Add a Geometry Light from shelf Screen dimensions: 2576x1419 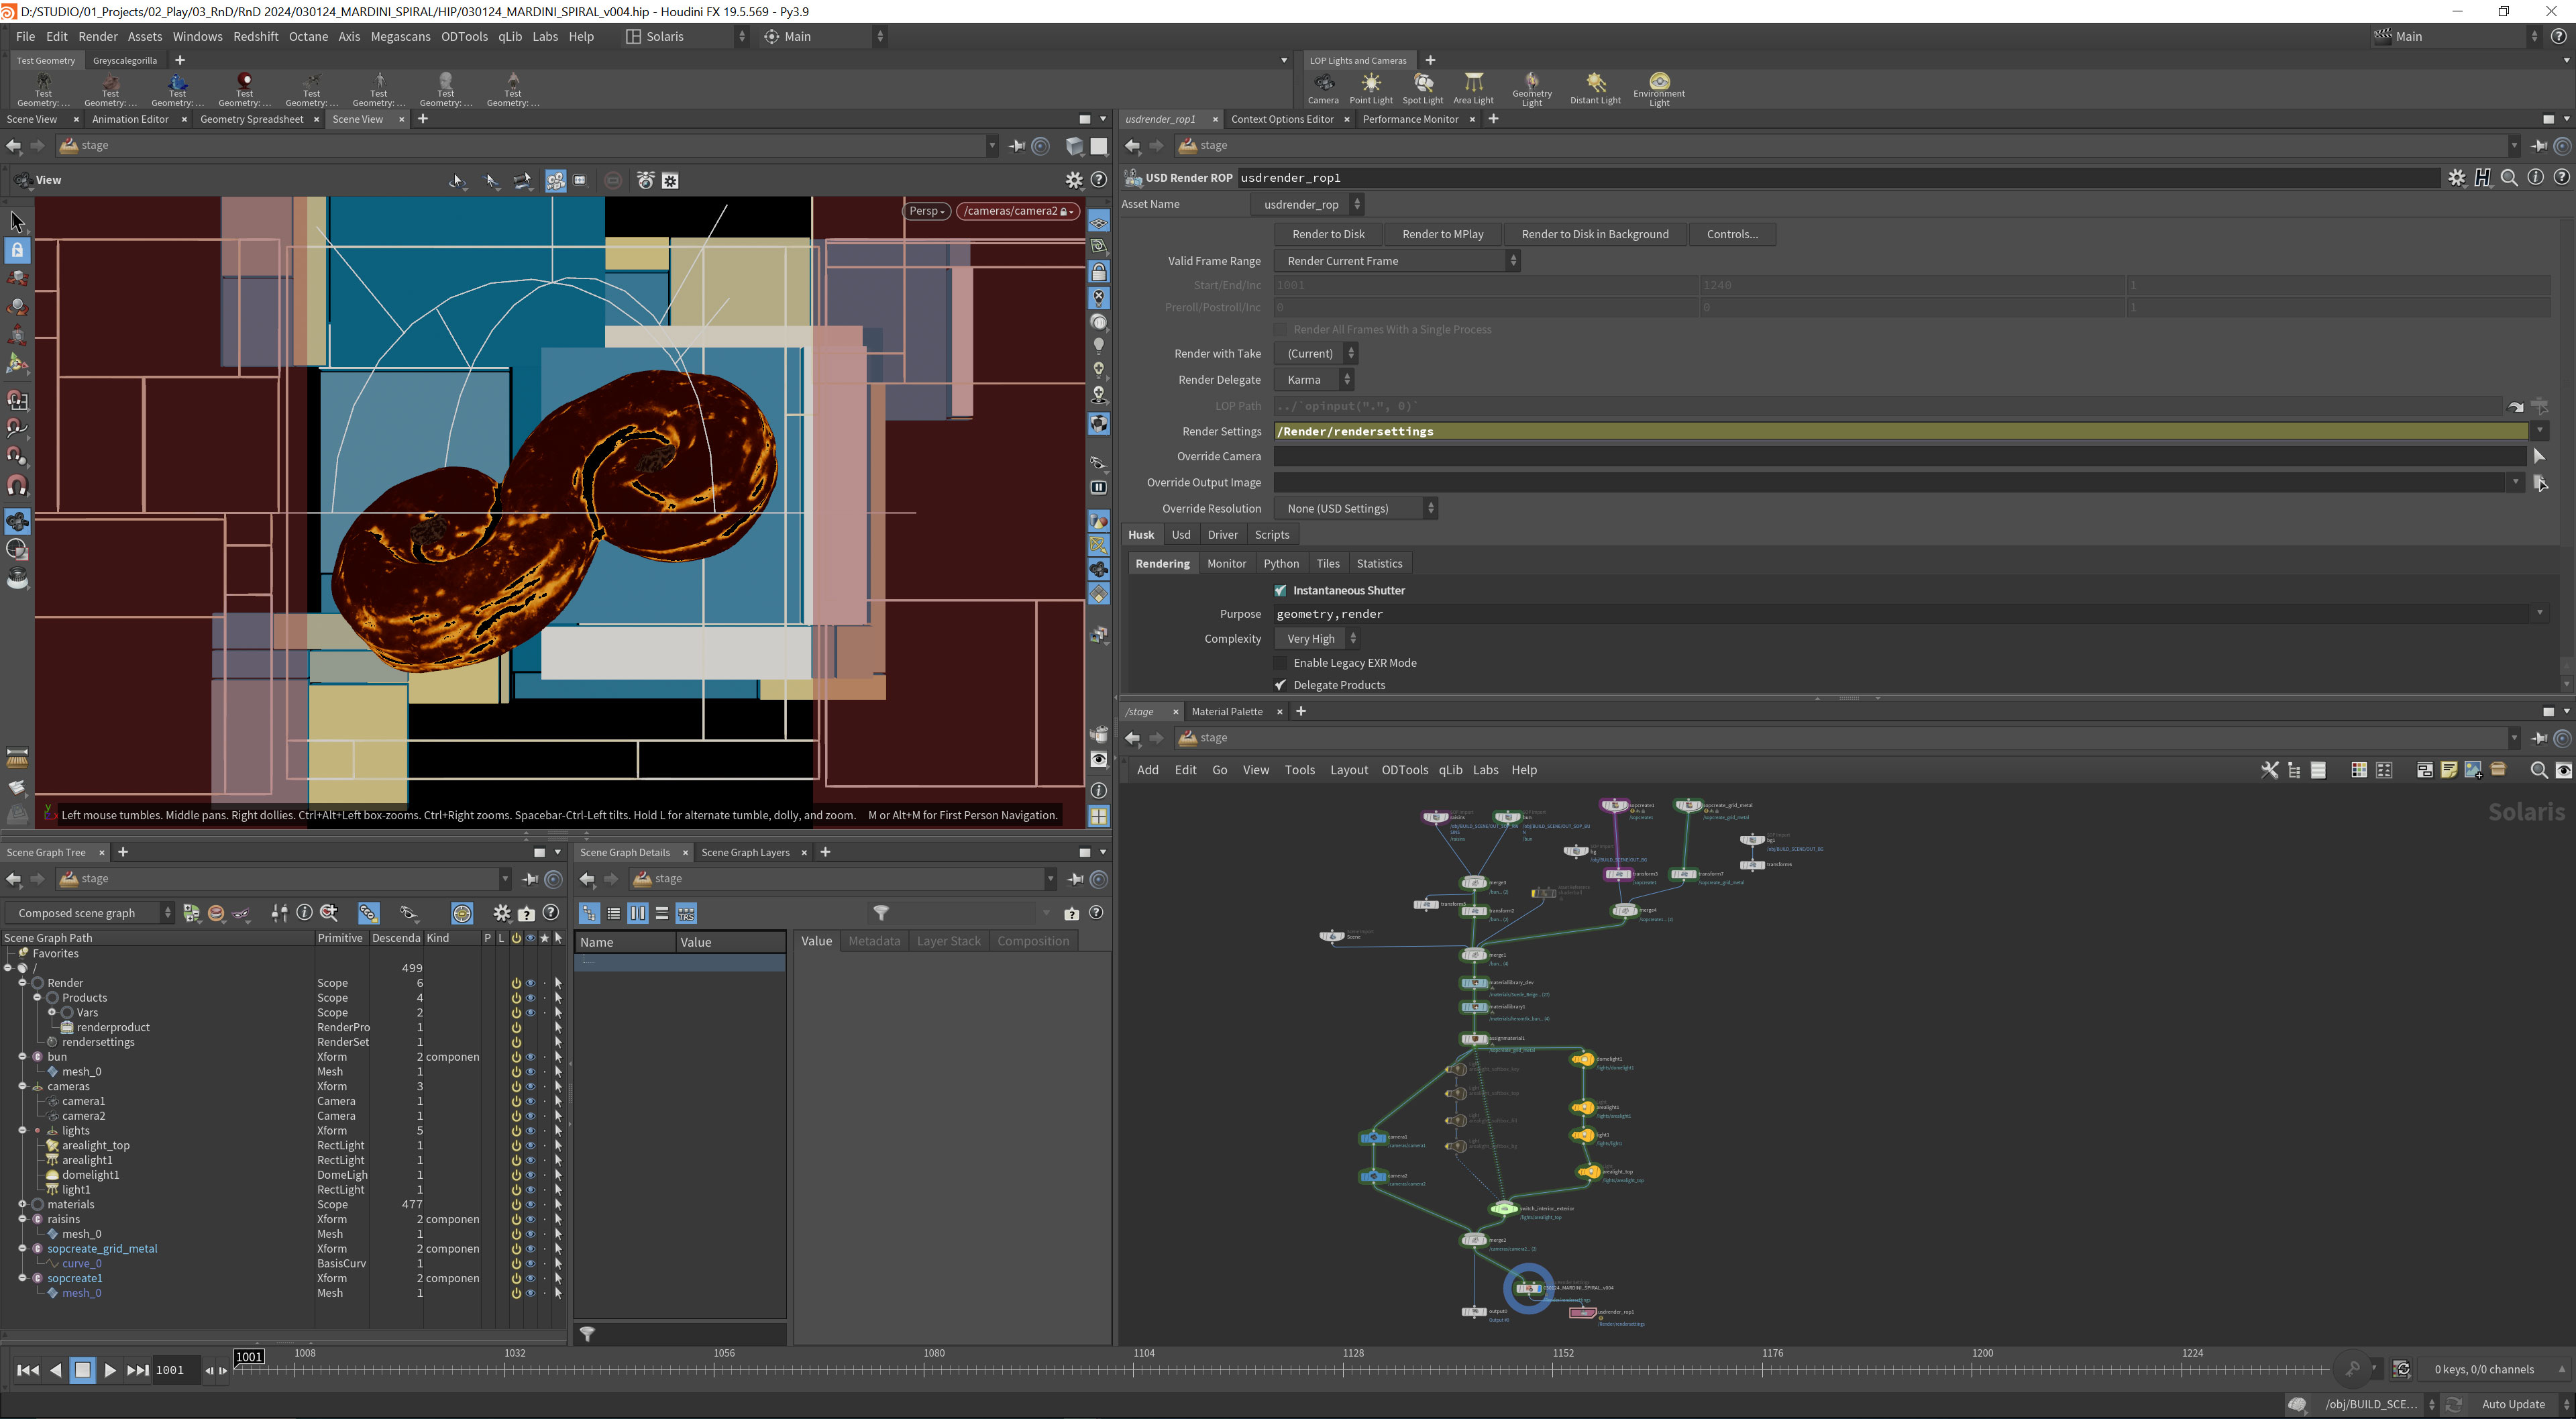pos(1531,89)
